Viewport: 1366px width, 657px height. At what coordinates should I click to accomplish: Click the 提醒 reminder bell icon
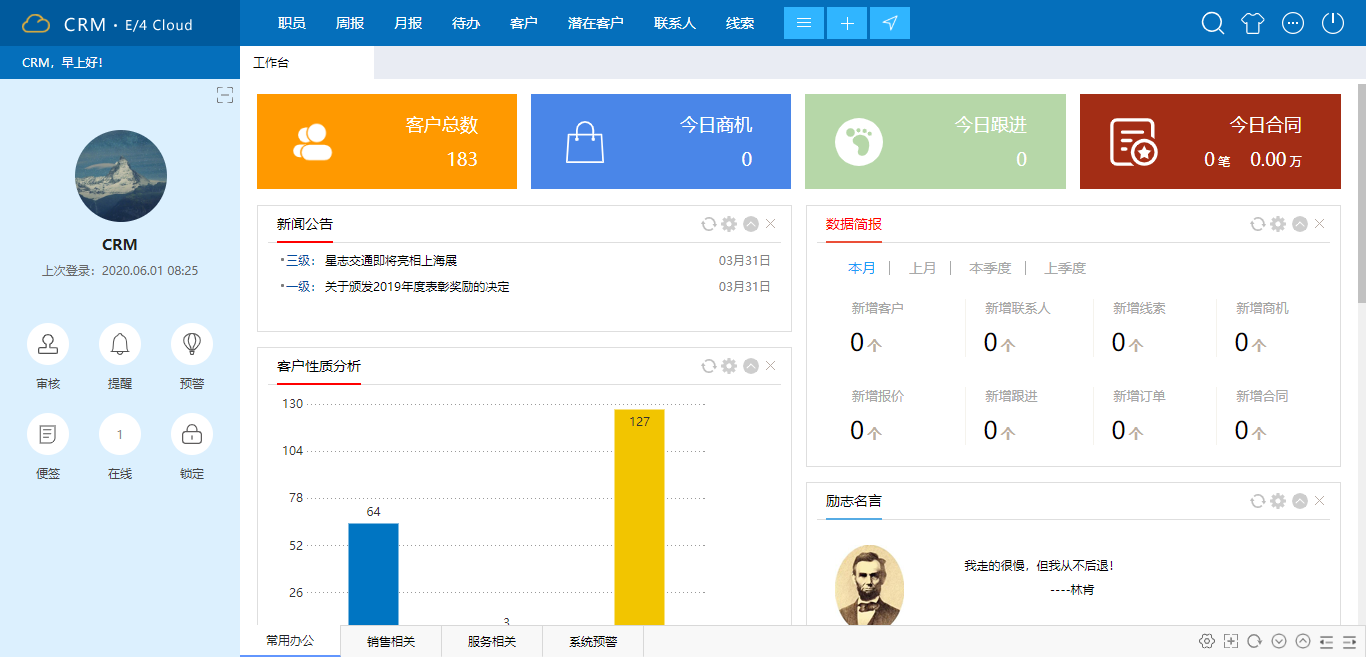coord(120,344)
